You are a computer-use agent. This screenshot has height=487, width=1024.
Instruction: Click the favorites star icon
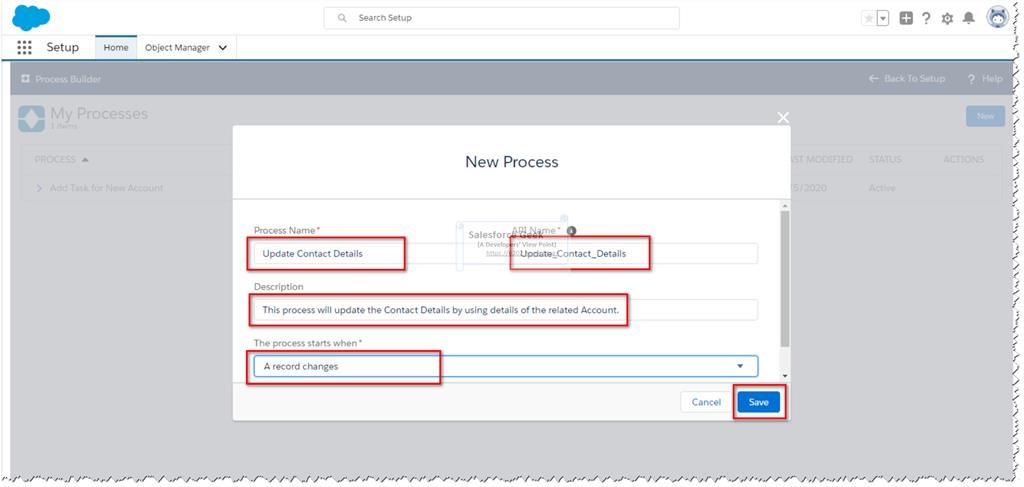pos(869,19)
